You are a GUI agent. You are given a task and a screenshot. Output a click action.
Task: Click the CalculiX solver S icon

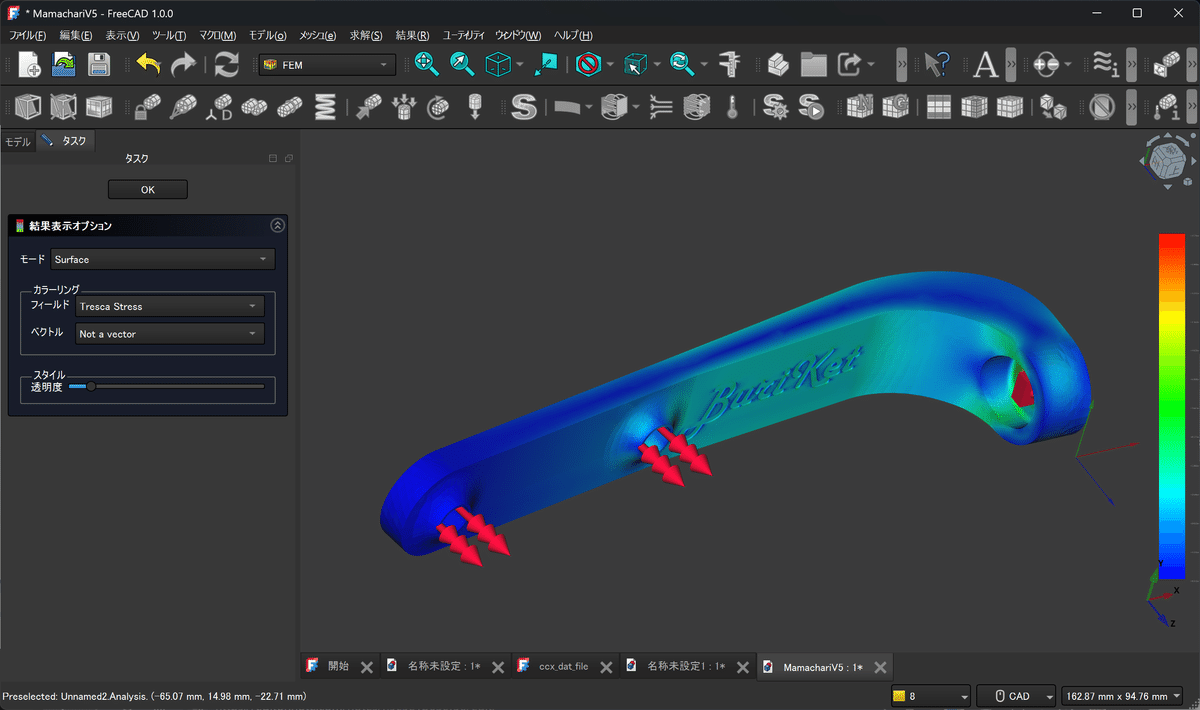click(523, 106)
